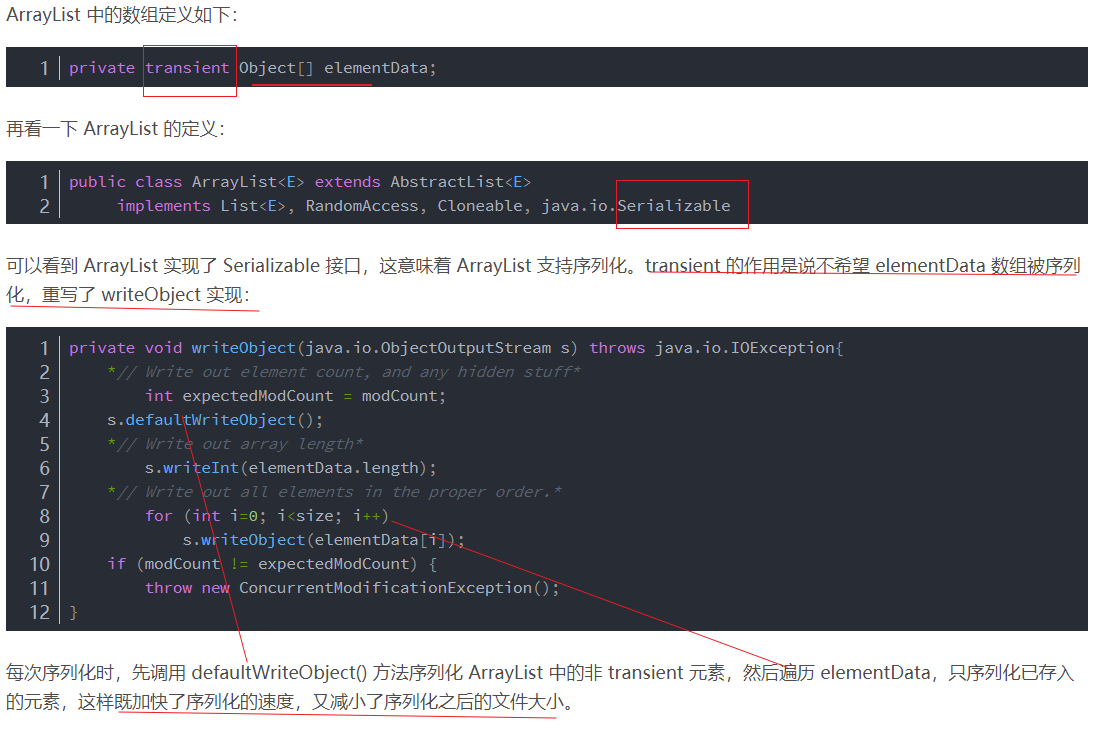This screenshot has height=733, width=1098.
Task: Click 'writeInt' on line 6
Action: 201,468
